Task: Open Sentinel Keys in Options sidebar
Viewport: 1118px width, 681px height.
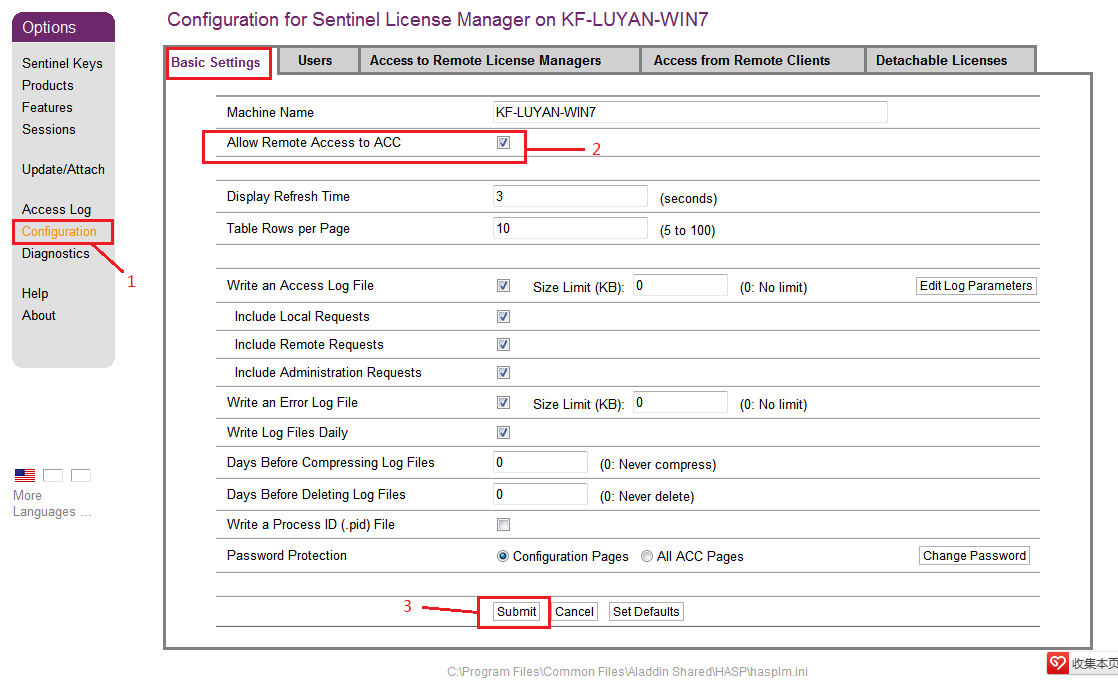Action: 62,64
